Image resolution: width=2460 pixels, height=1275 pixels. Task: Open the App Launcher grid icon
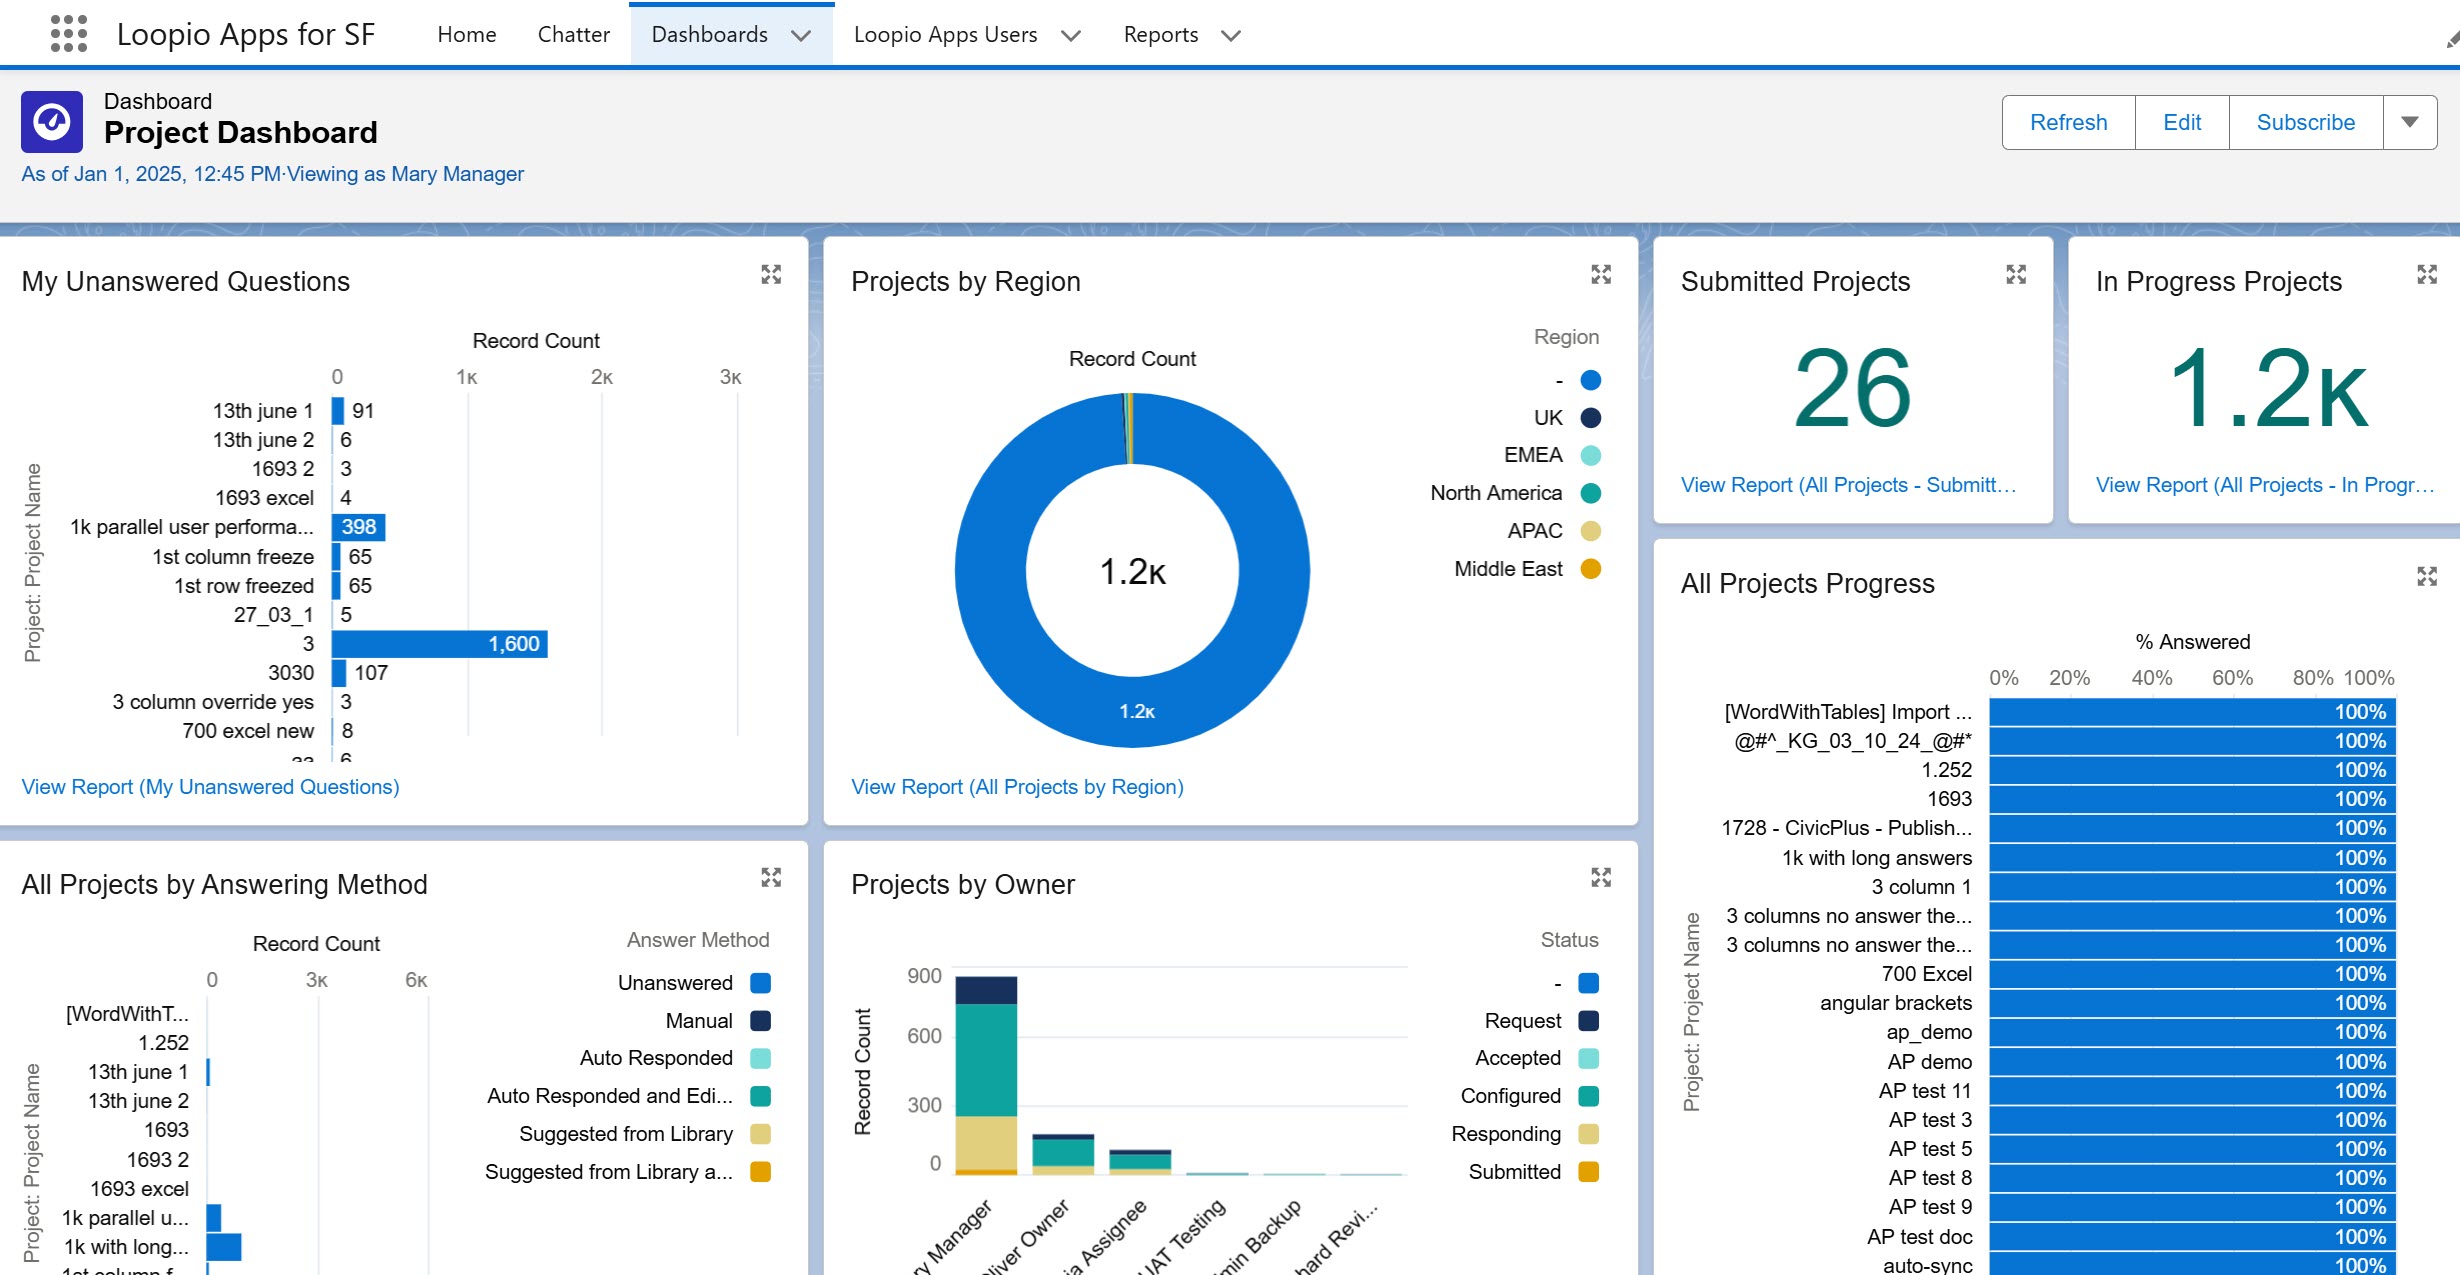click(x=69, y=34)
